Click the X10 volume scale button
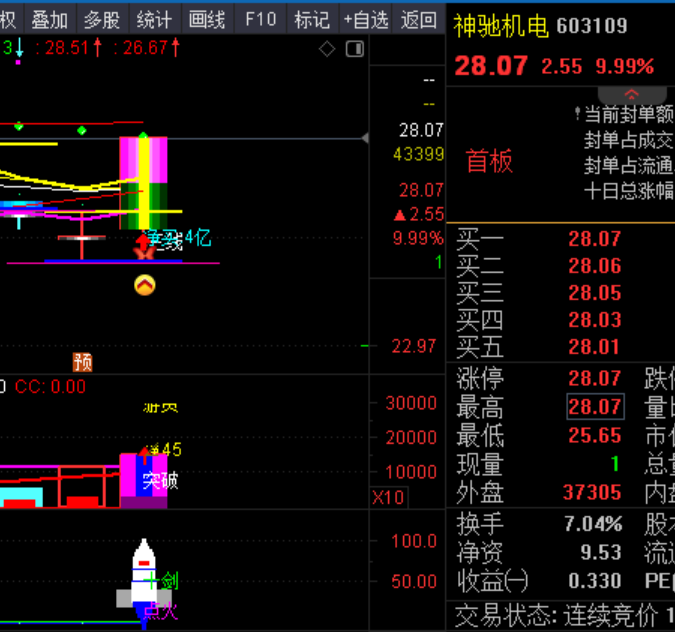Image resolution: width=675 pixels, height=632 pixels. pyautogui.click(x=388, y=498)
